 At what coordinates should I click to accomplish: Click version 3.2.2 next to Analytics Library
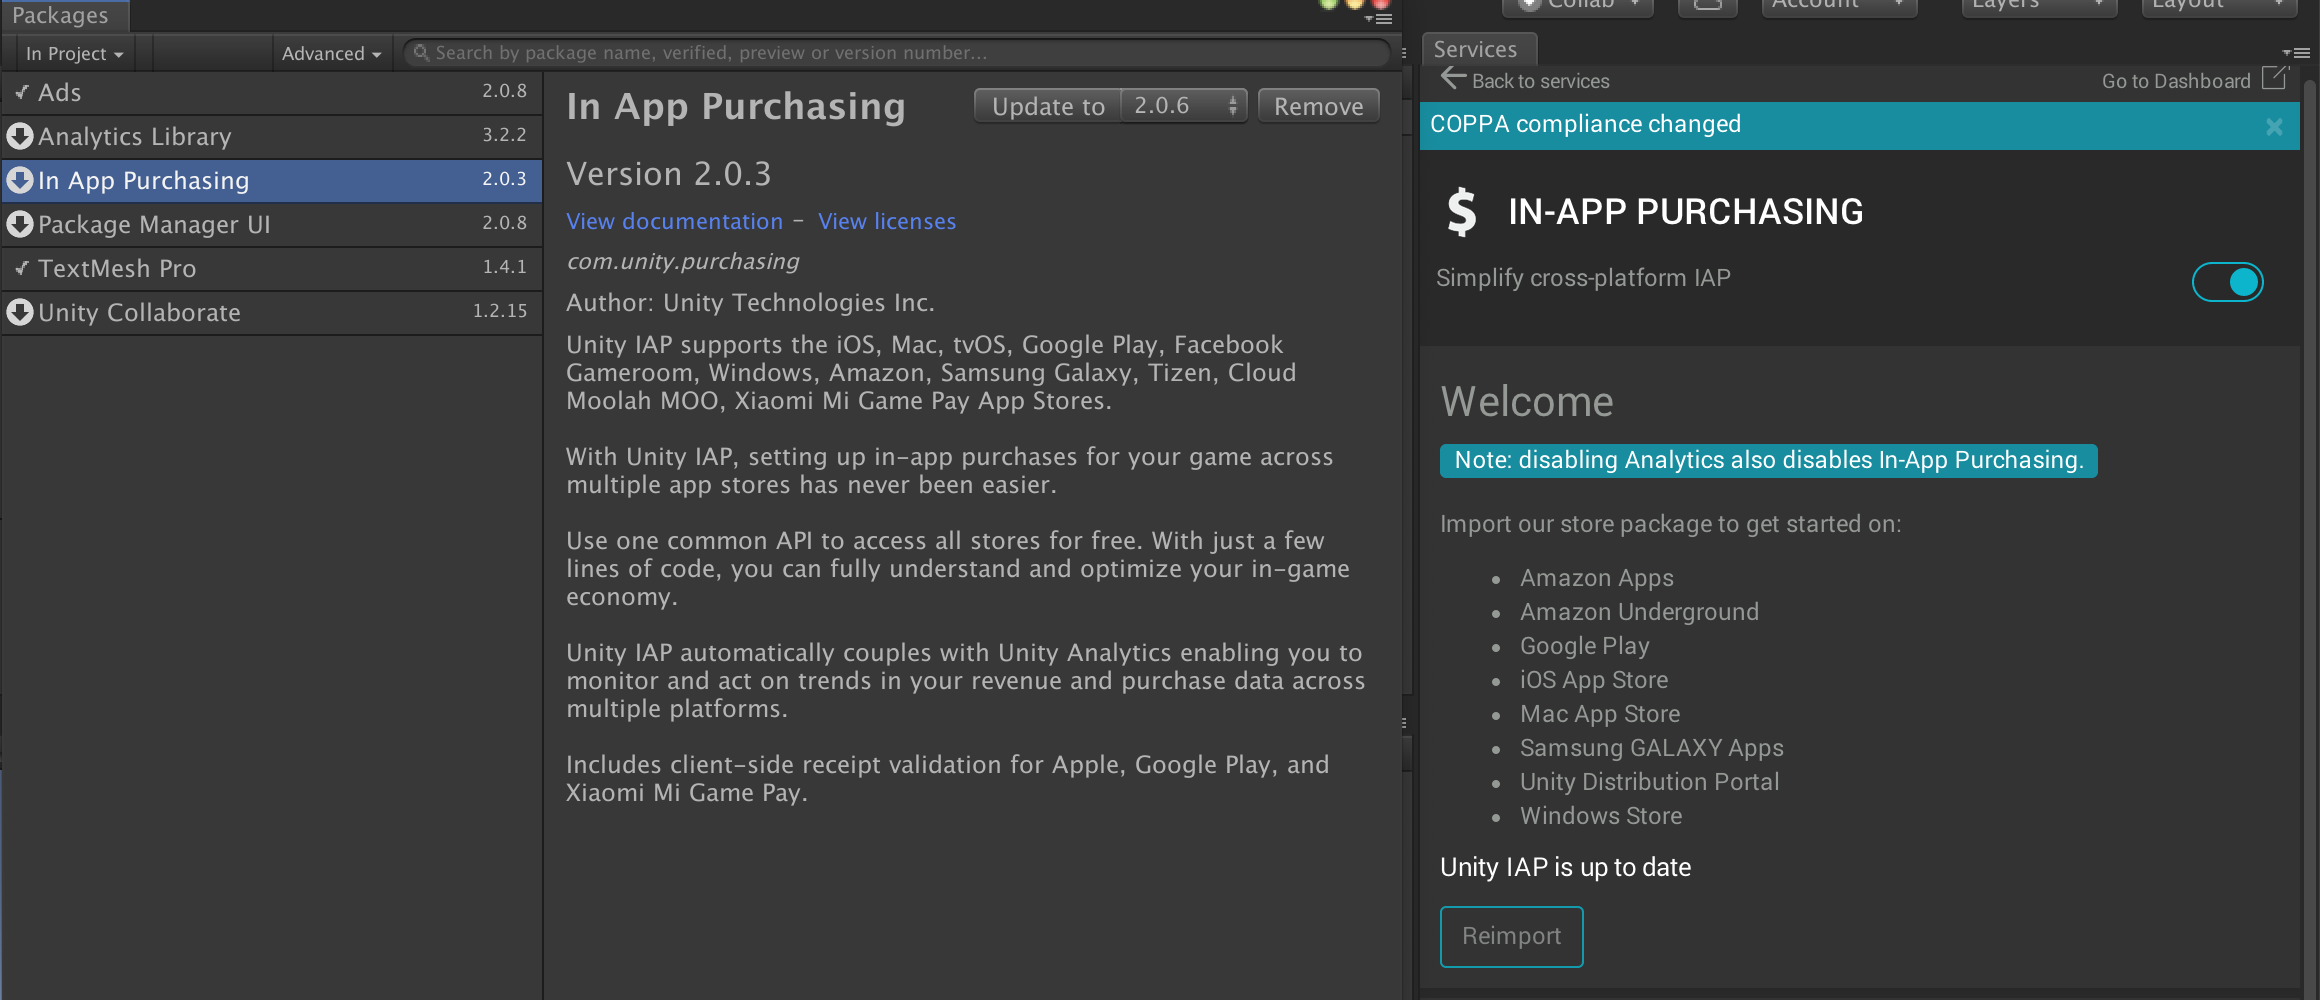504,135
